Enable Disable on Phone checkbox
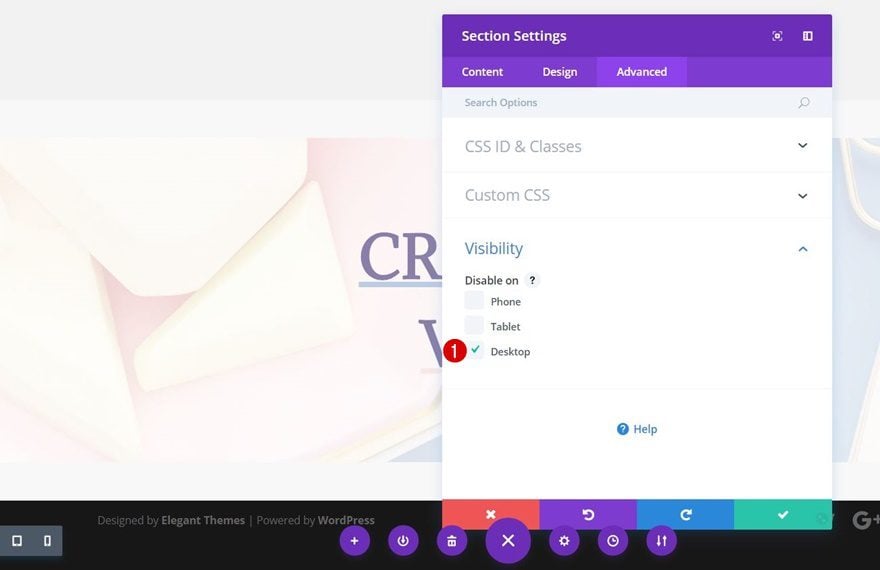880x570 pixels. pyautogui.click(x=474, y=300)
